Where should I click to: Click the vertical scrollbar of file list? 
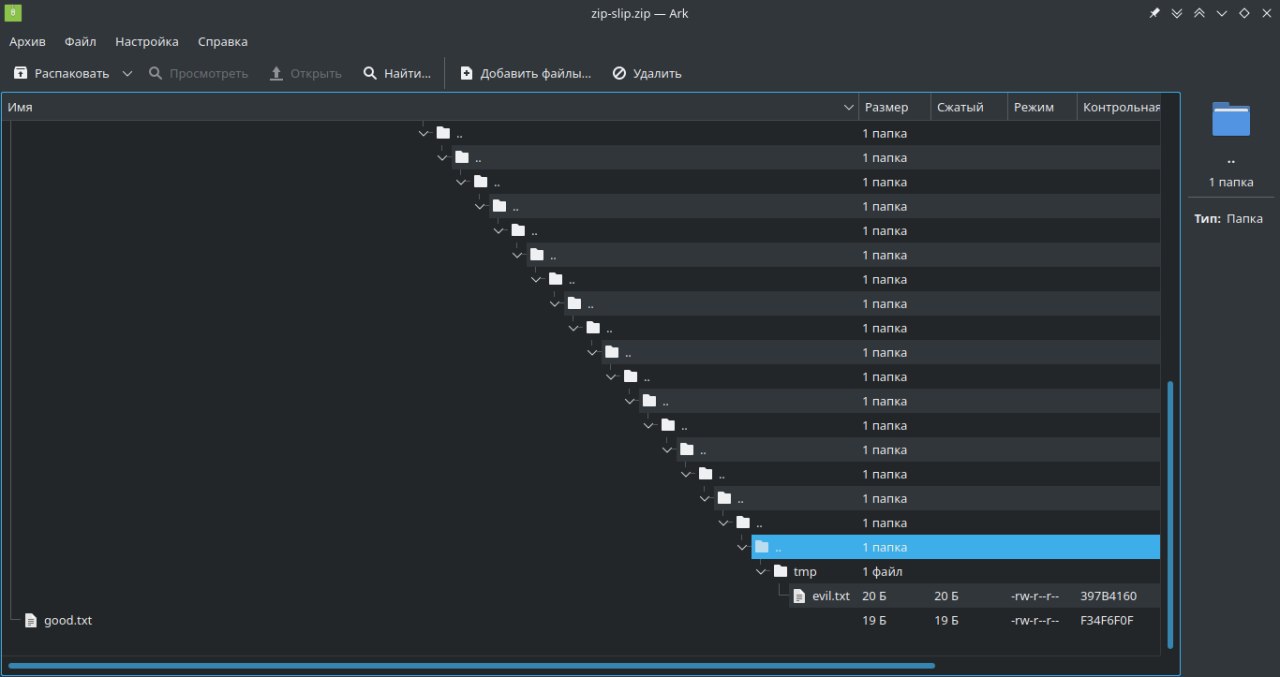pyautogui.click(x=1168, y=513)
